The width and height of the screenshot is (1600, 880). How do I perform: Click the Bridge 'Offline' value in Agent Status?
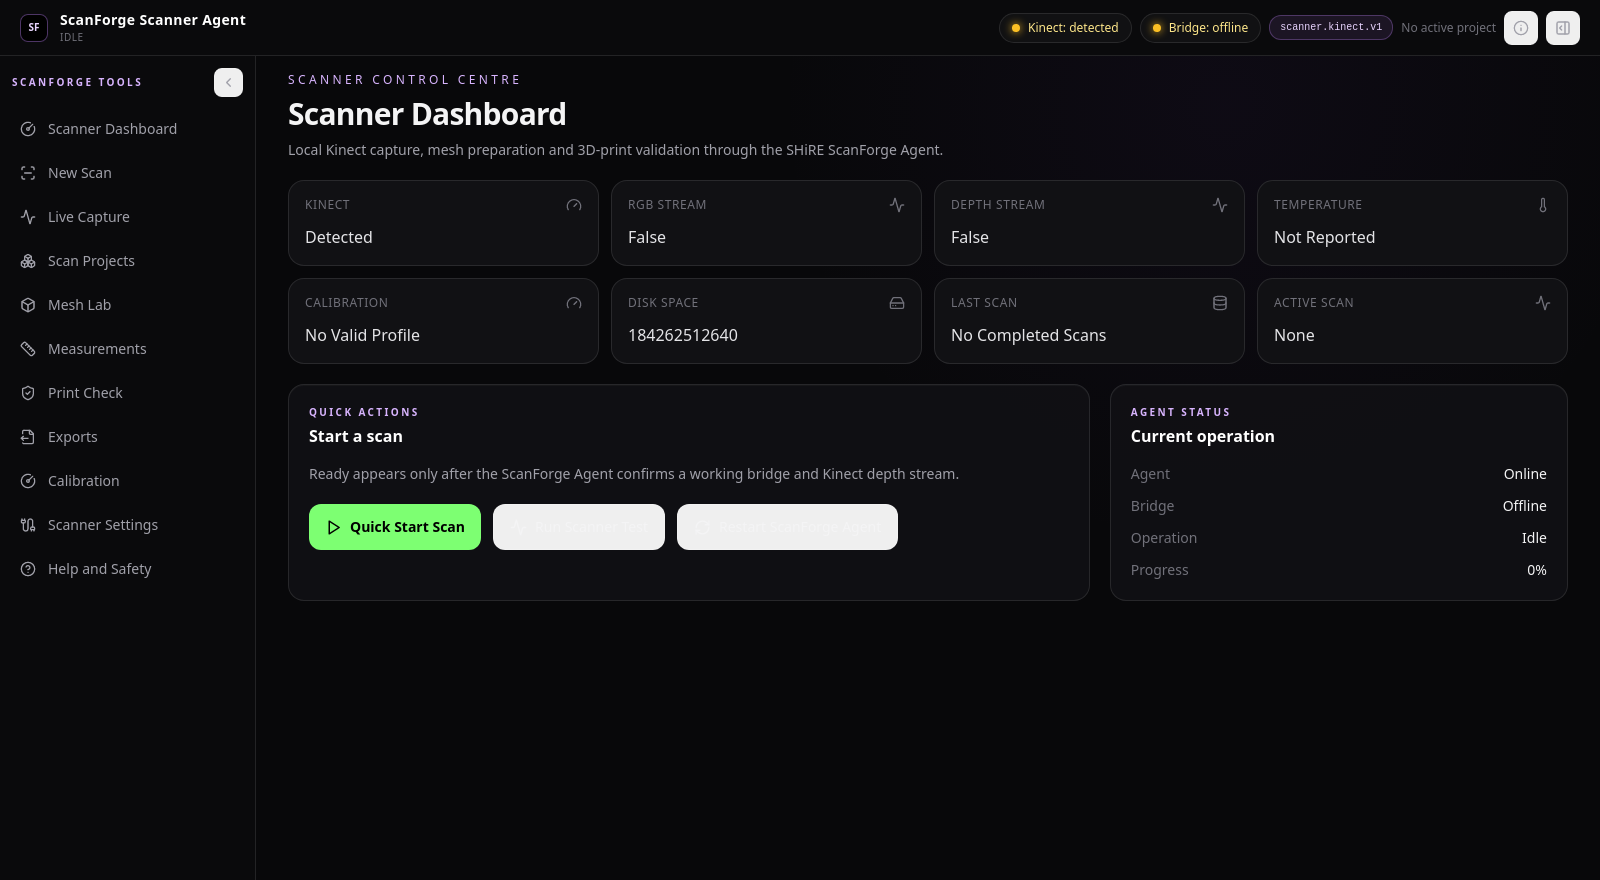click(x=1524, y=506)
